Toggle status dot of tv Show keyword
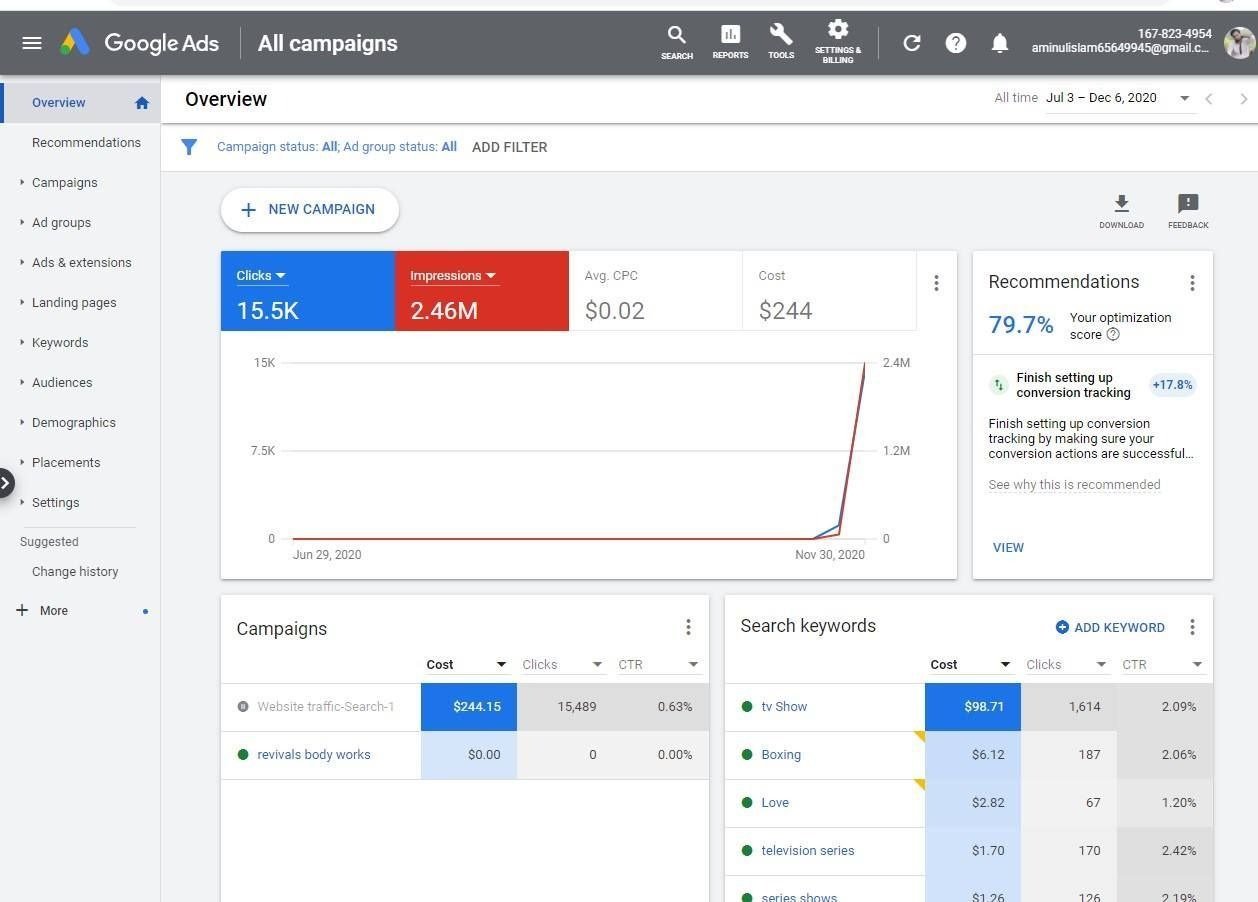The image size is (1258, 902). [x=747, y=707]
